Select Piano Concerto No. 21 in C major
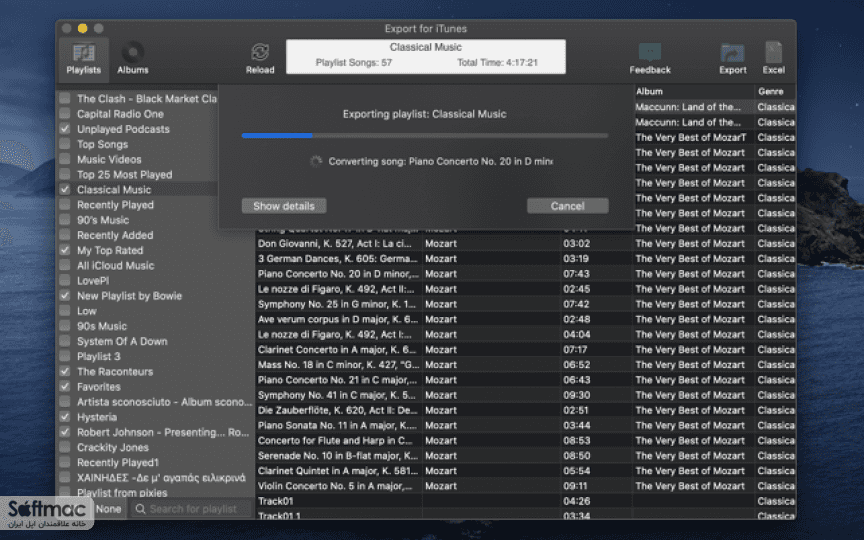The width and height of the screenshot is (864, 540). [x=526, y=380]
